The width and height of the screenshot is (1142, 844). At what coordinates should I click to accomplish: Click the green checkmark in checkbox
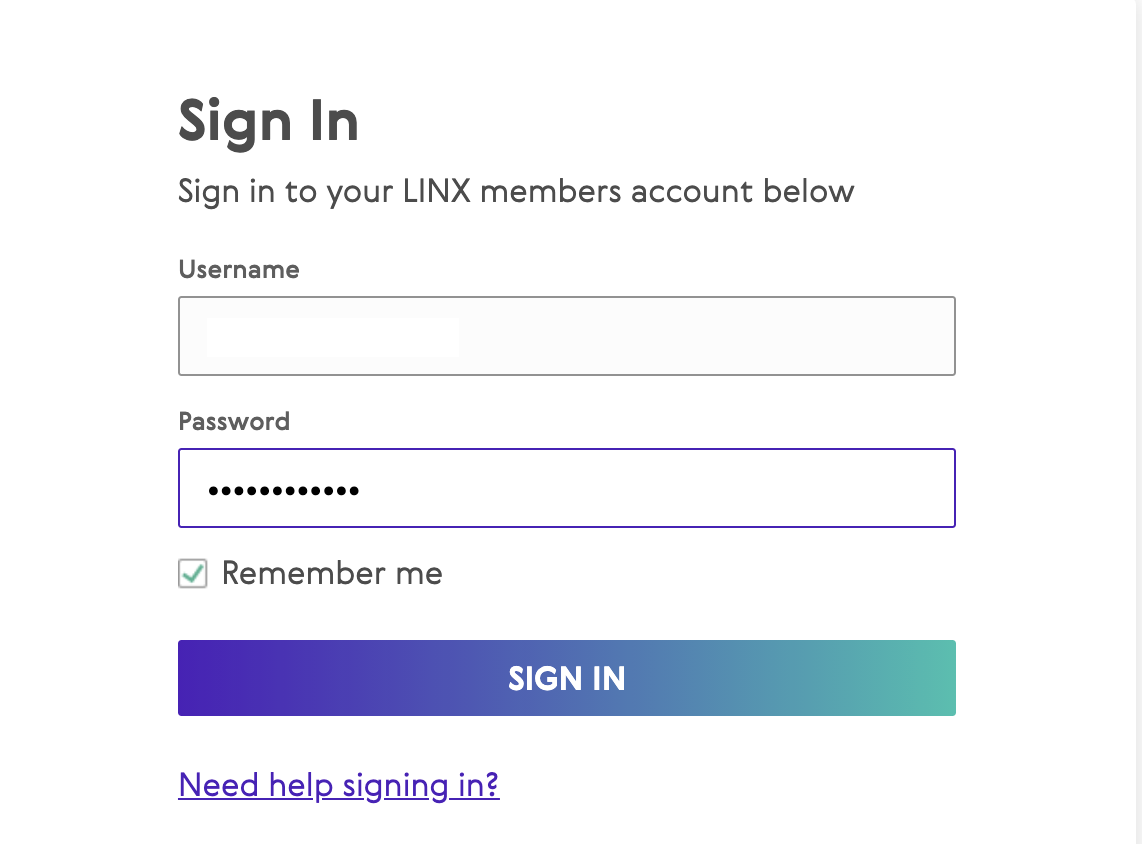192,573
